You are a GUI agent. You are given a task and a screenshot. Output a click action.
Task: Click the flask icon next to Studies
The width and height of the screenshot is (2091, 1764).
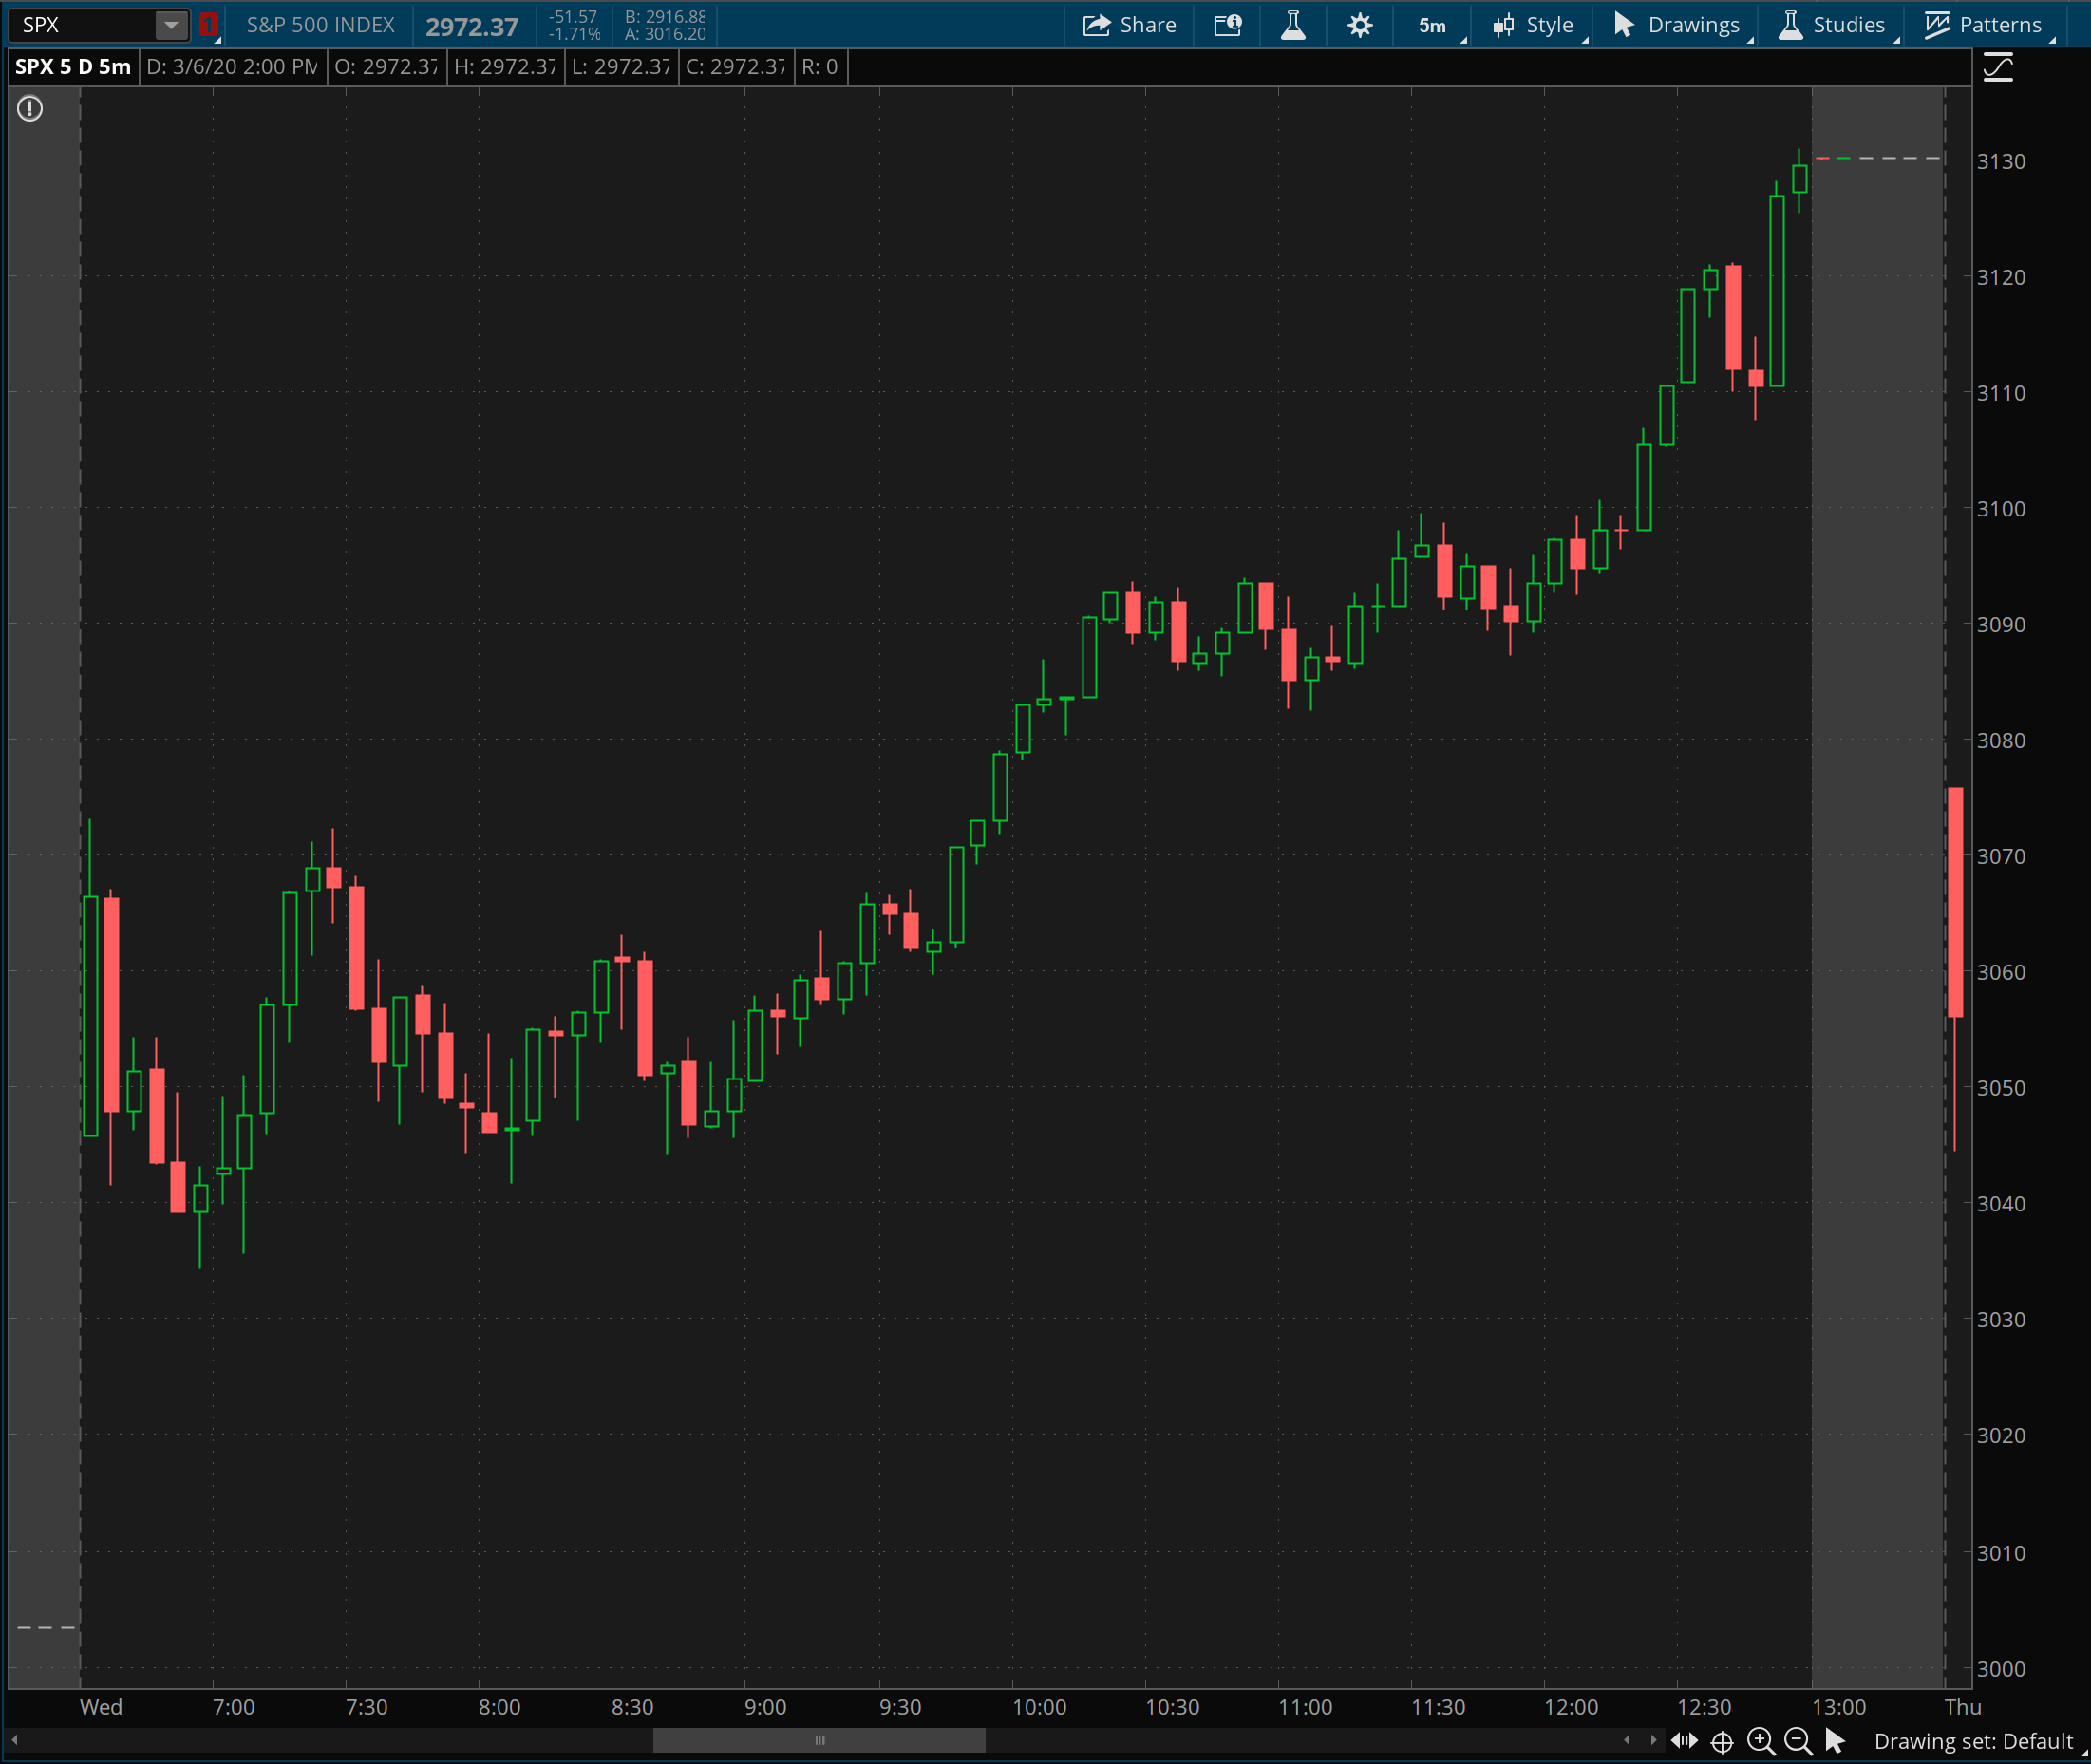click(x=1791, y=25)
